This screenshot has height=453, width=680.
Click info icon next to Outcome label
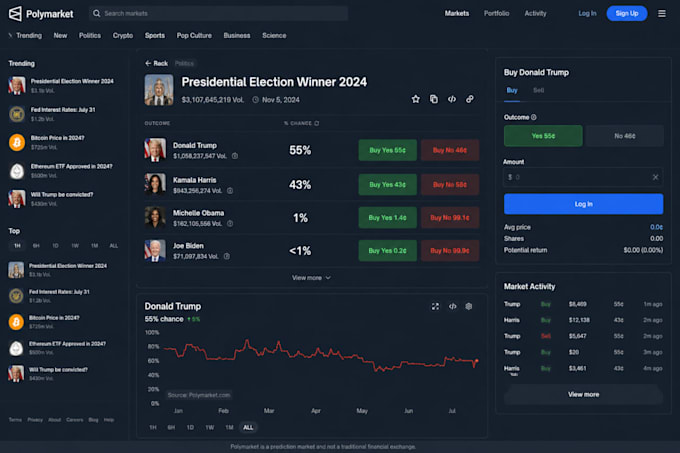pos(534,117)
